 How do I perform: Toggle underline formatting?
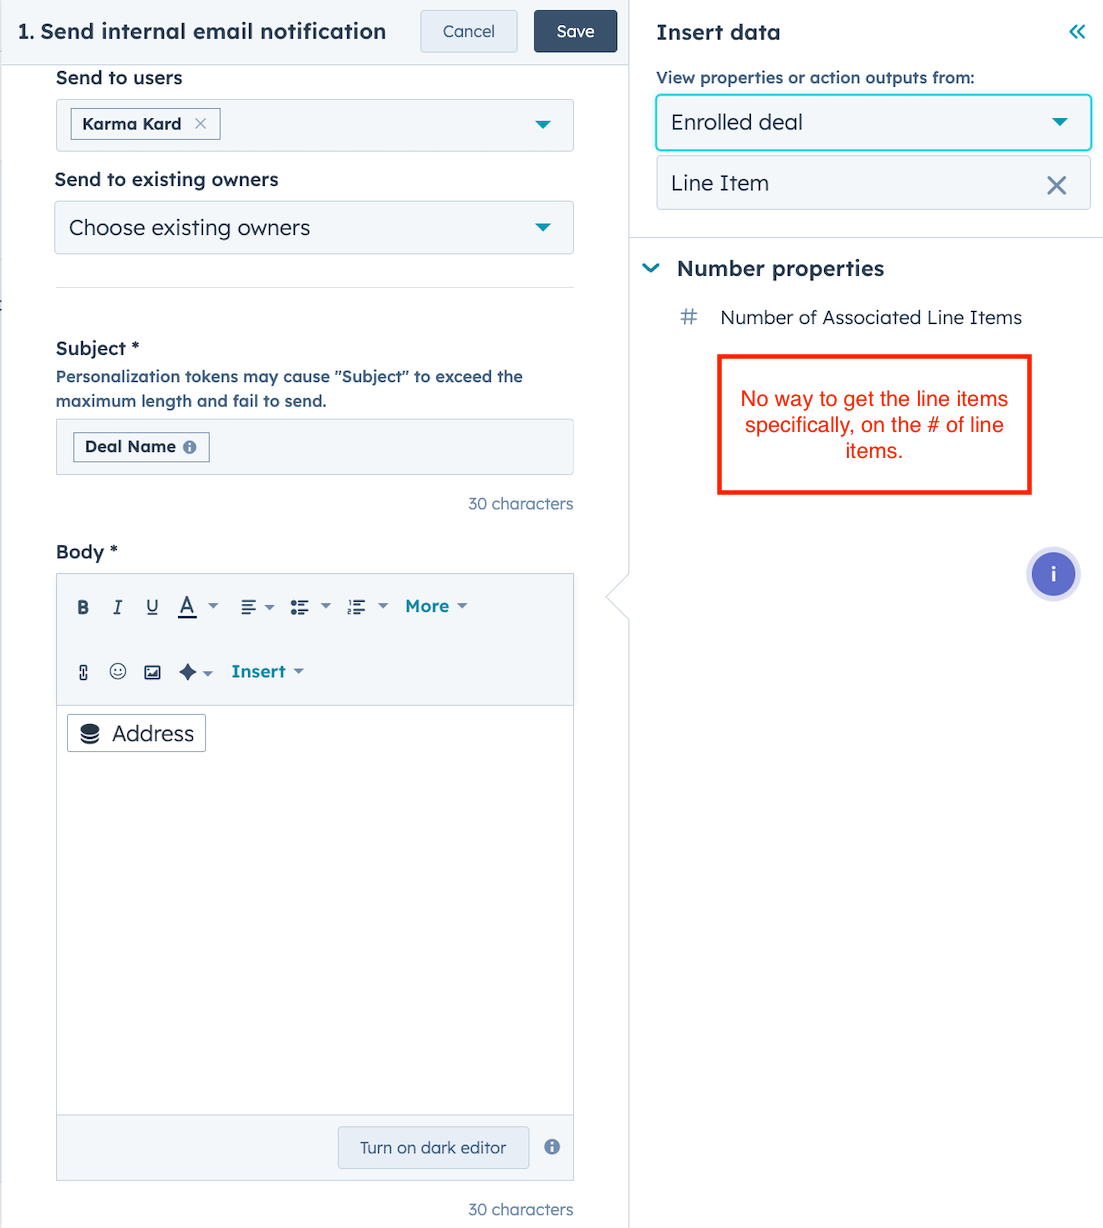(x=152, y=606)
